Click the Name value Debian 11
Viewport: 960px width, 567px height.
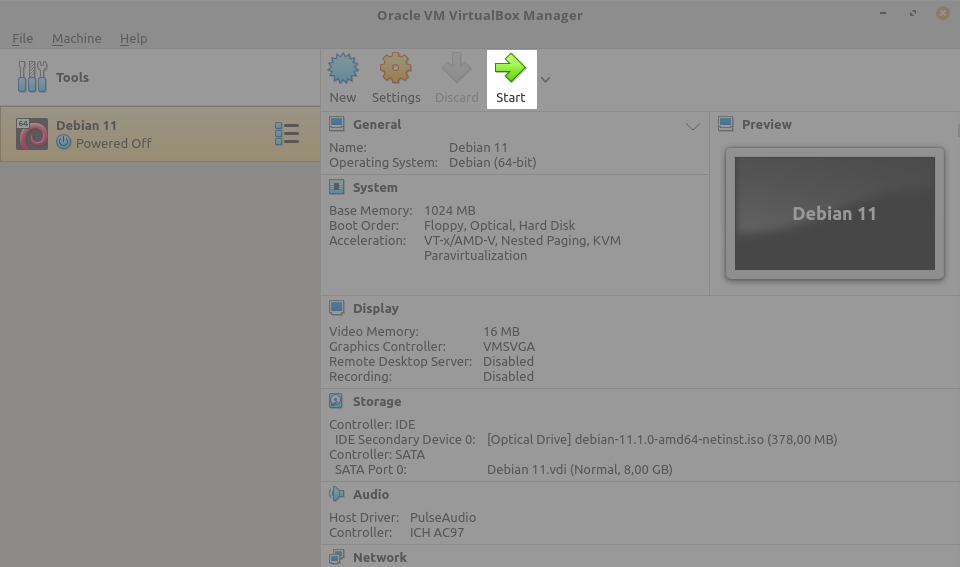point(478,148)
